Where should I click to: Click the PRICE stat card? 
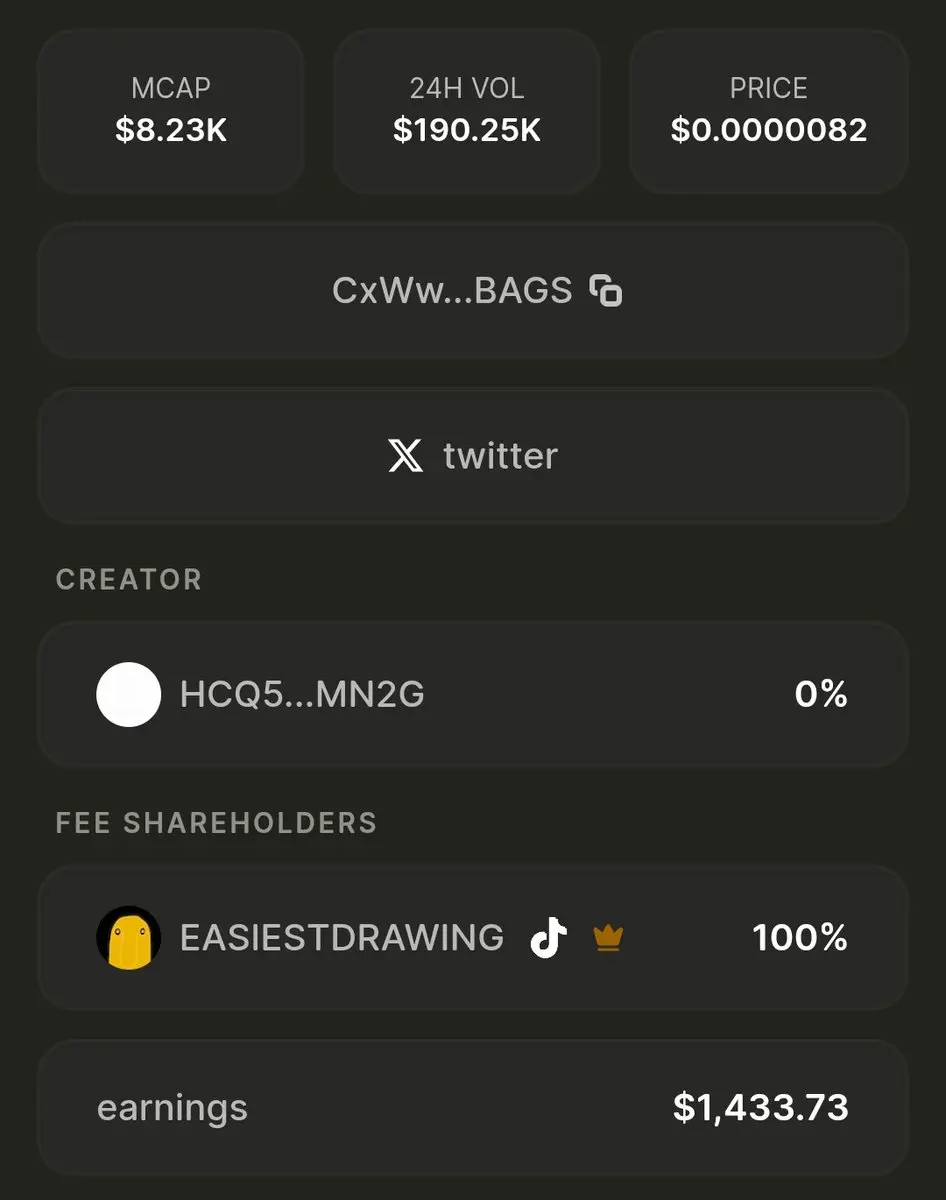(769, 110)
